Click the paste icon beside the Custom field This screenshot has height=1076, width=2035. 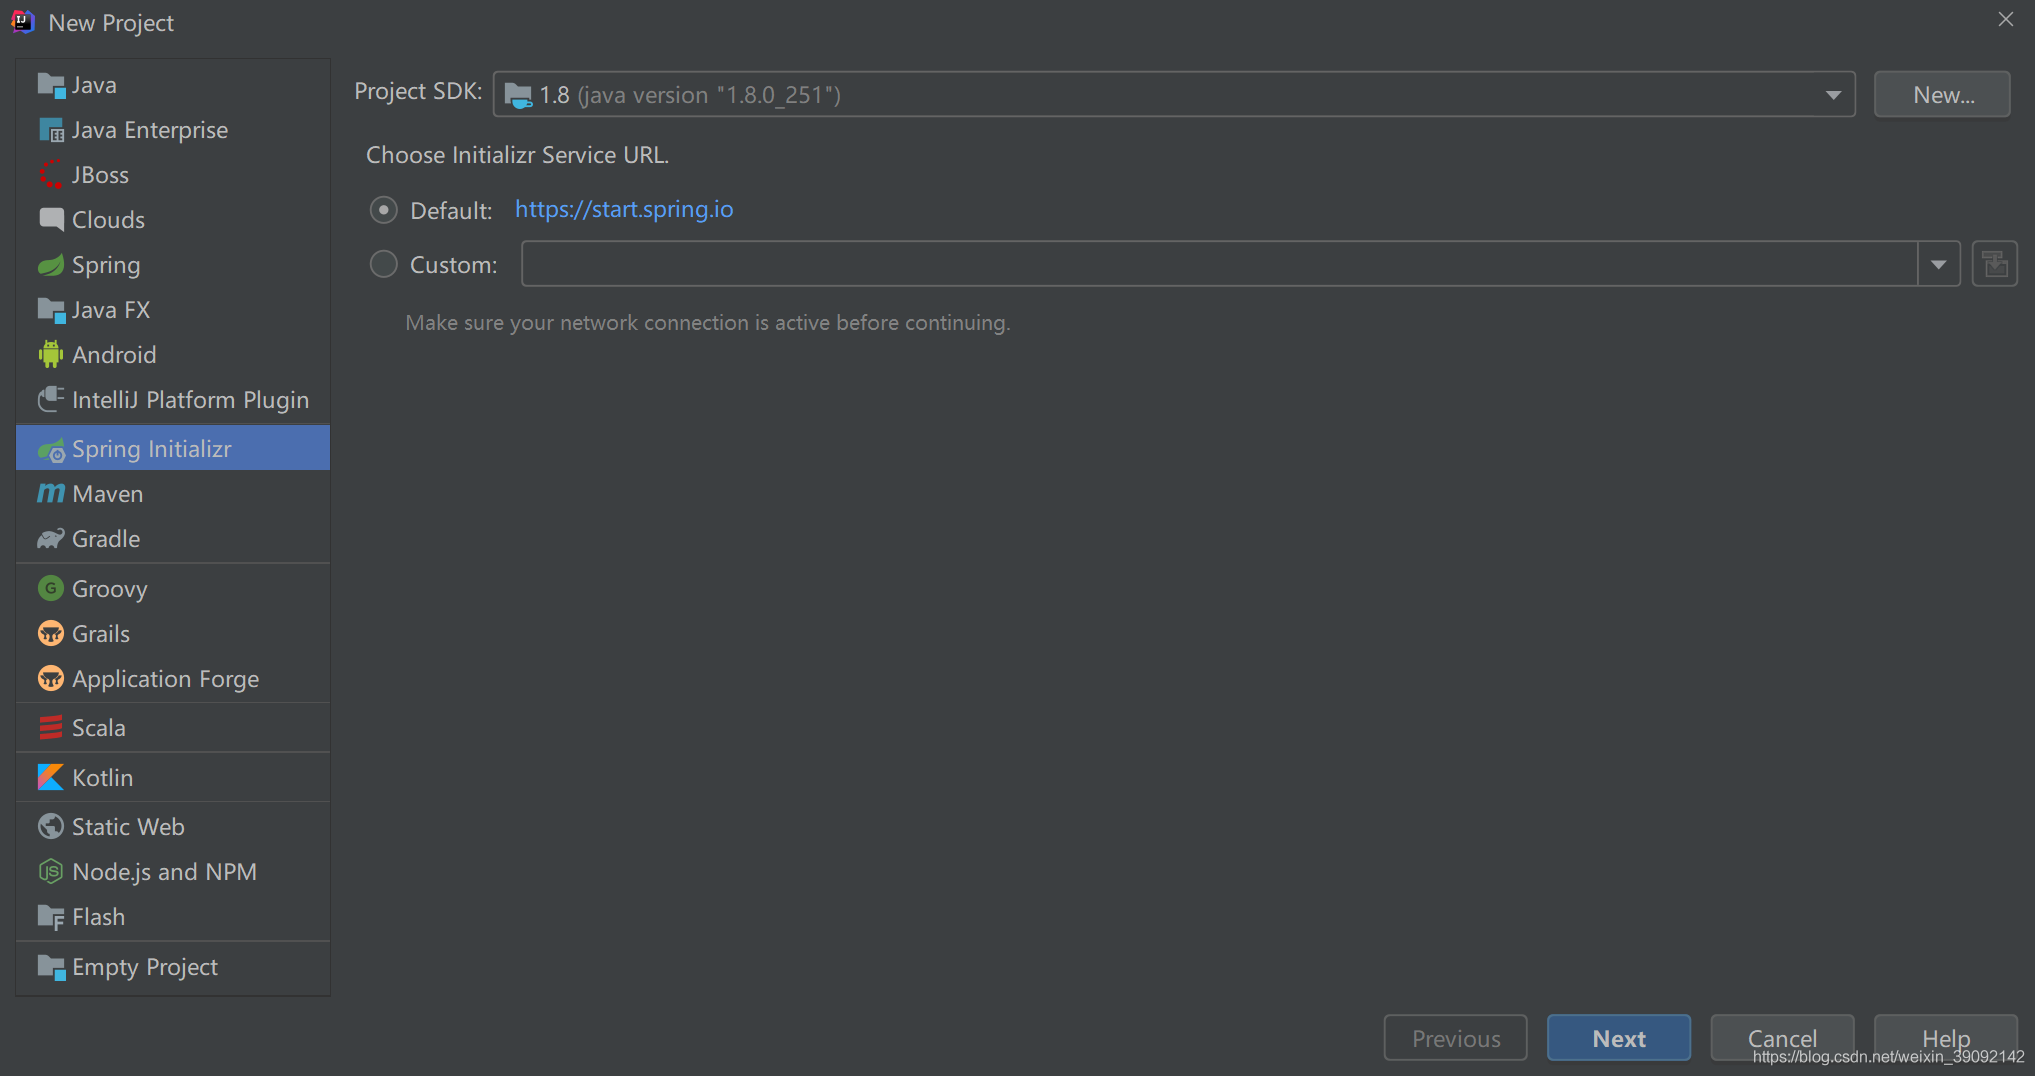tap(1994, 263)
